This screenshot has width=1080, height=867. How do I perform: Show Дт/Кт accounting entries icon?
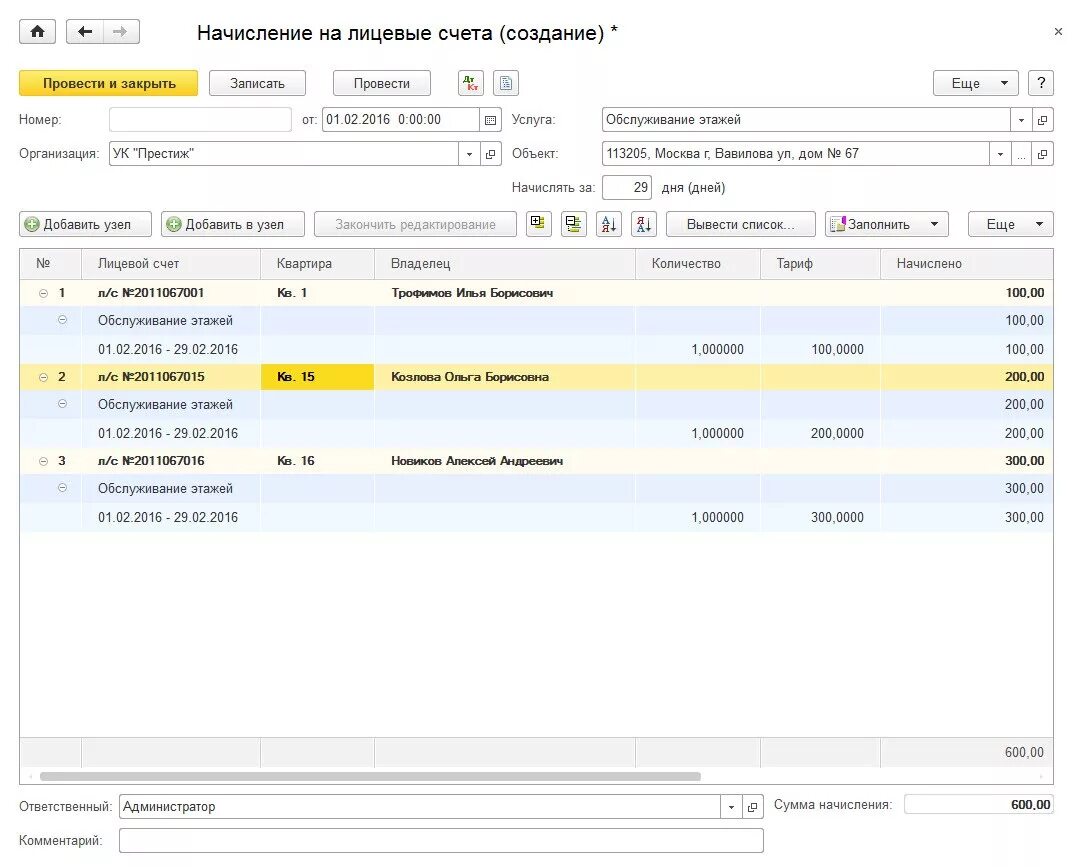(x=471, y=83)
